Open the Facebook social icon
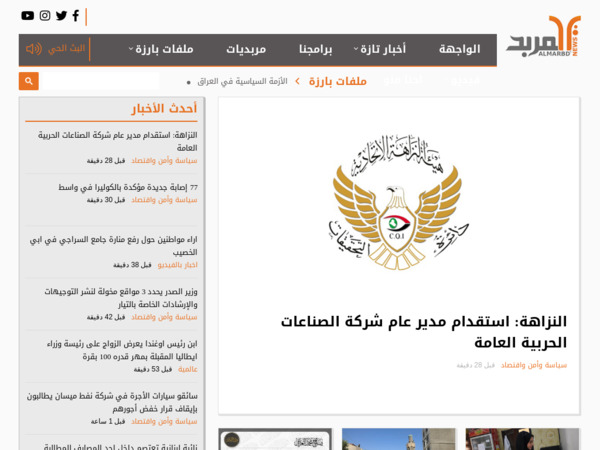 point(76,16)
